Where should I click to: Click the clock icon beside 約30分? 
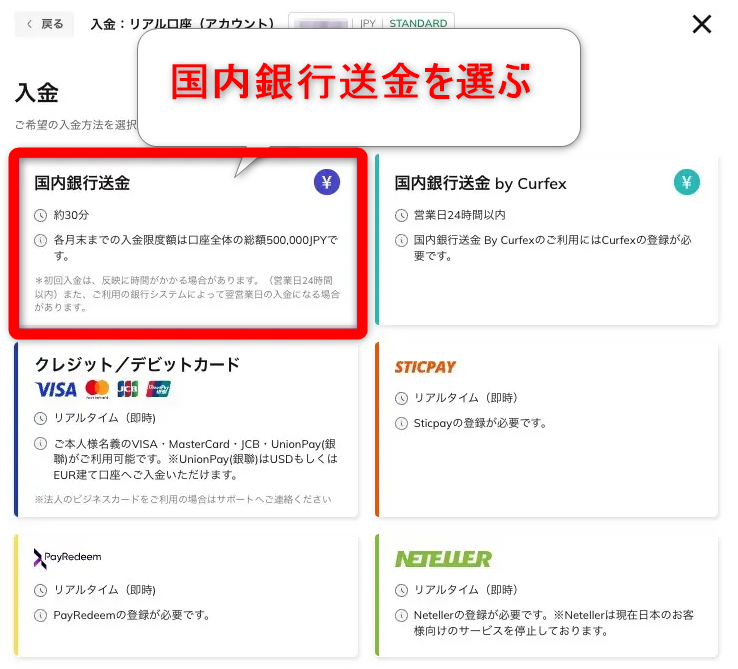[x=40, y=215]
